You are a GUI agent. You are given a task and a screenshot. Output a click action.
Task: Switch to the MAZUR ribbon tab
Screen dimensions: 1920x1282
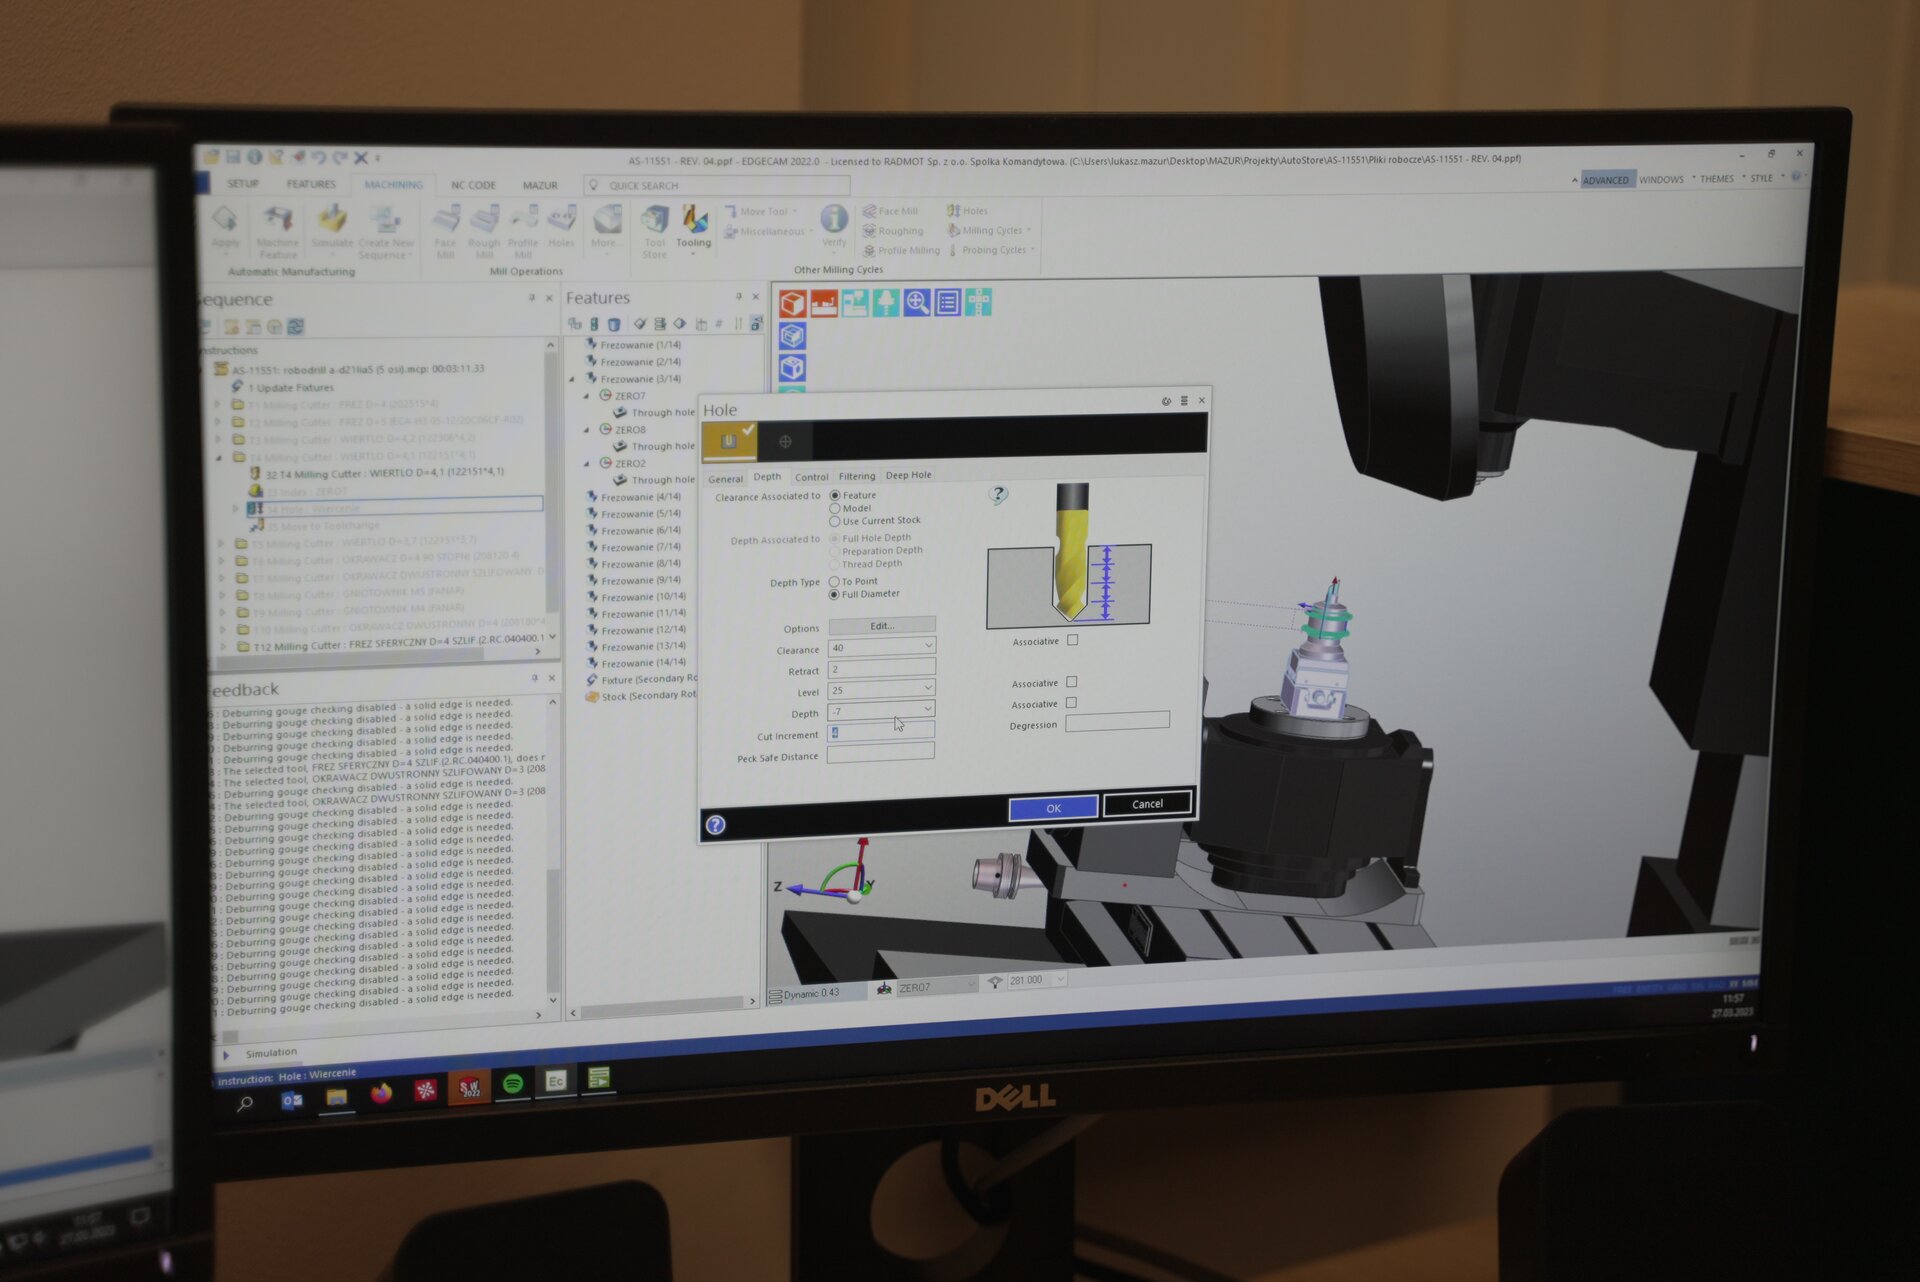coord(540,185)
